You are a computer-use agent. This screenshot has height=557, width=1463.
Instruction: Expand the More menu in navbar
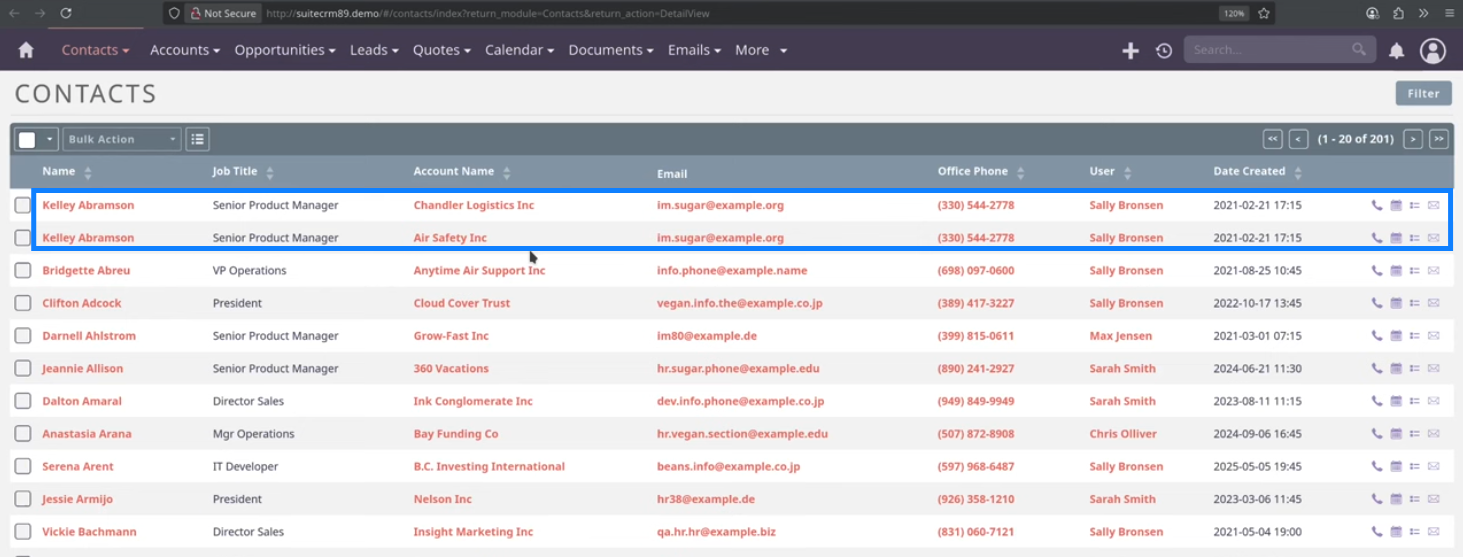(760, 50)
